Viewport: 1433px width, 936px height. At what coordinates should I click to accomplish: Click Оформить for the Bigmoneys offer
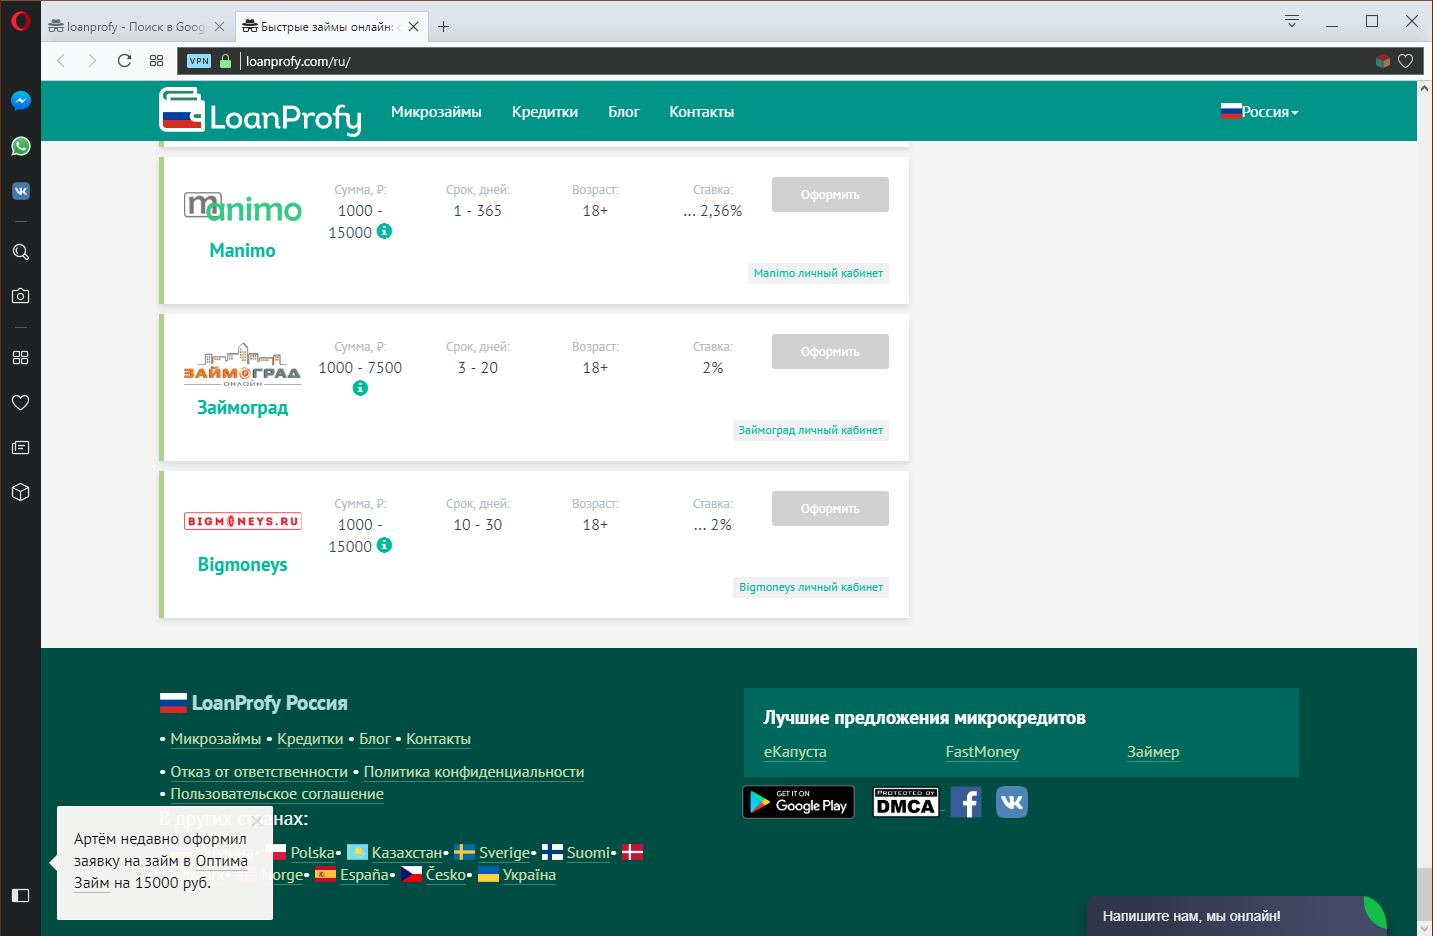[x=830, y=508]
